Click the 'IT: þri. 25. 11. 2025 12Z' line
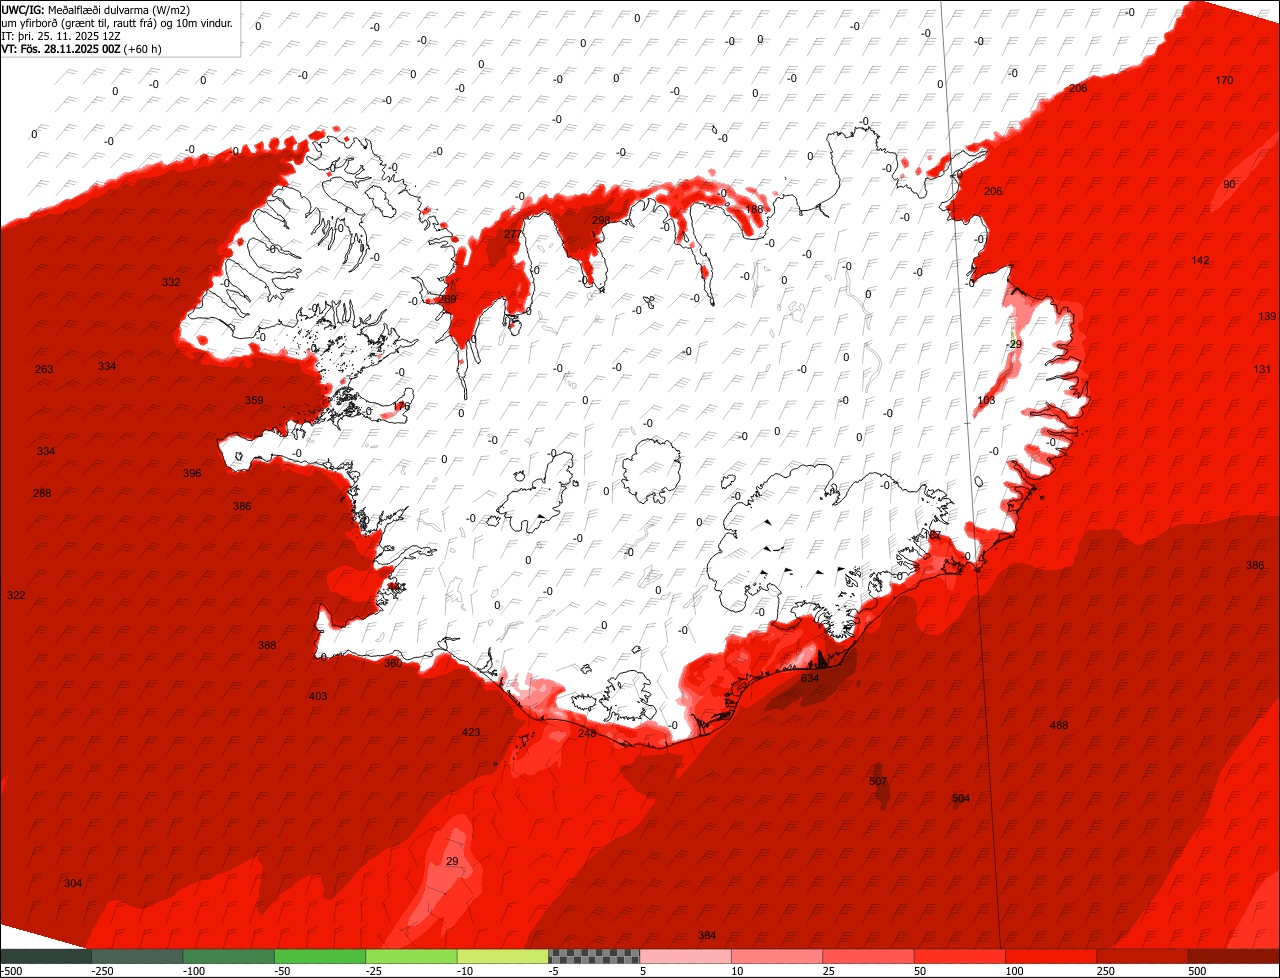Screen dimensions: 1280x978 click(63, 35)
